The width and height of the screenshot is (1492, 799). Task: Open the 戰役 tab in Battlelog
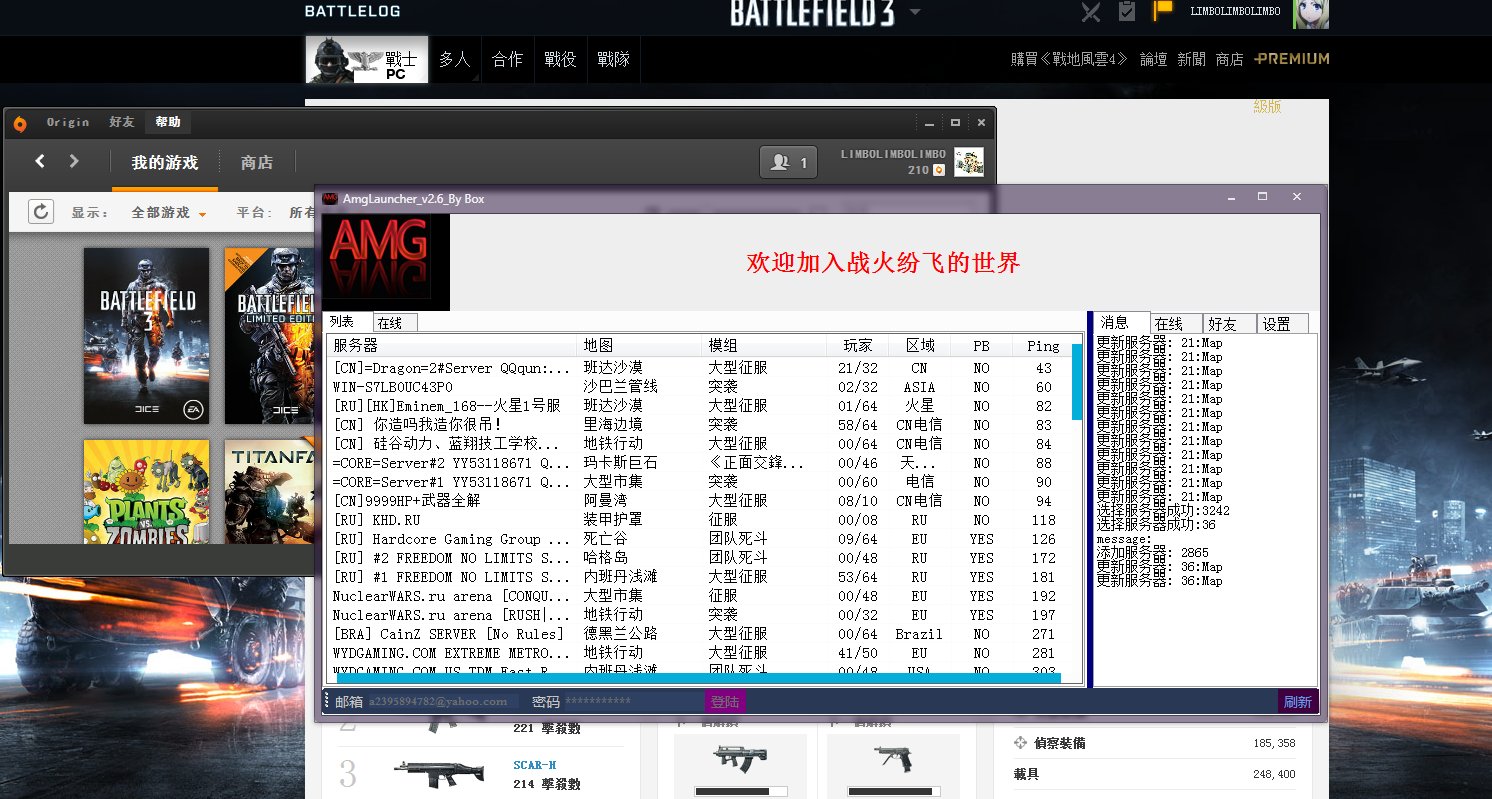click(x=560, y=60)
